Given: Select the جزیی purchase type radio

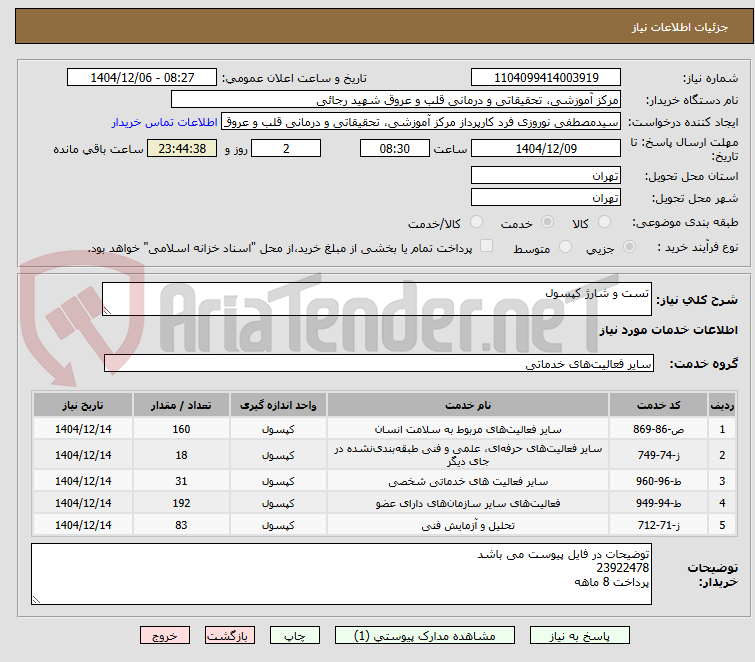Looking at the screenshot, I should pyautogui.click(x=629, y=247).
